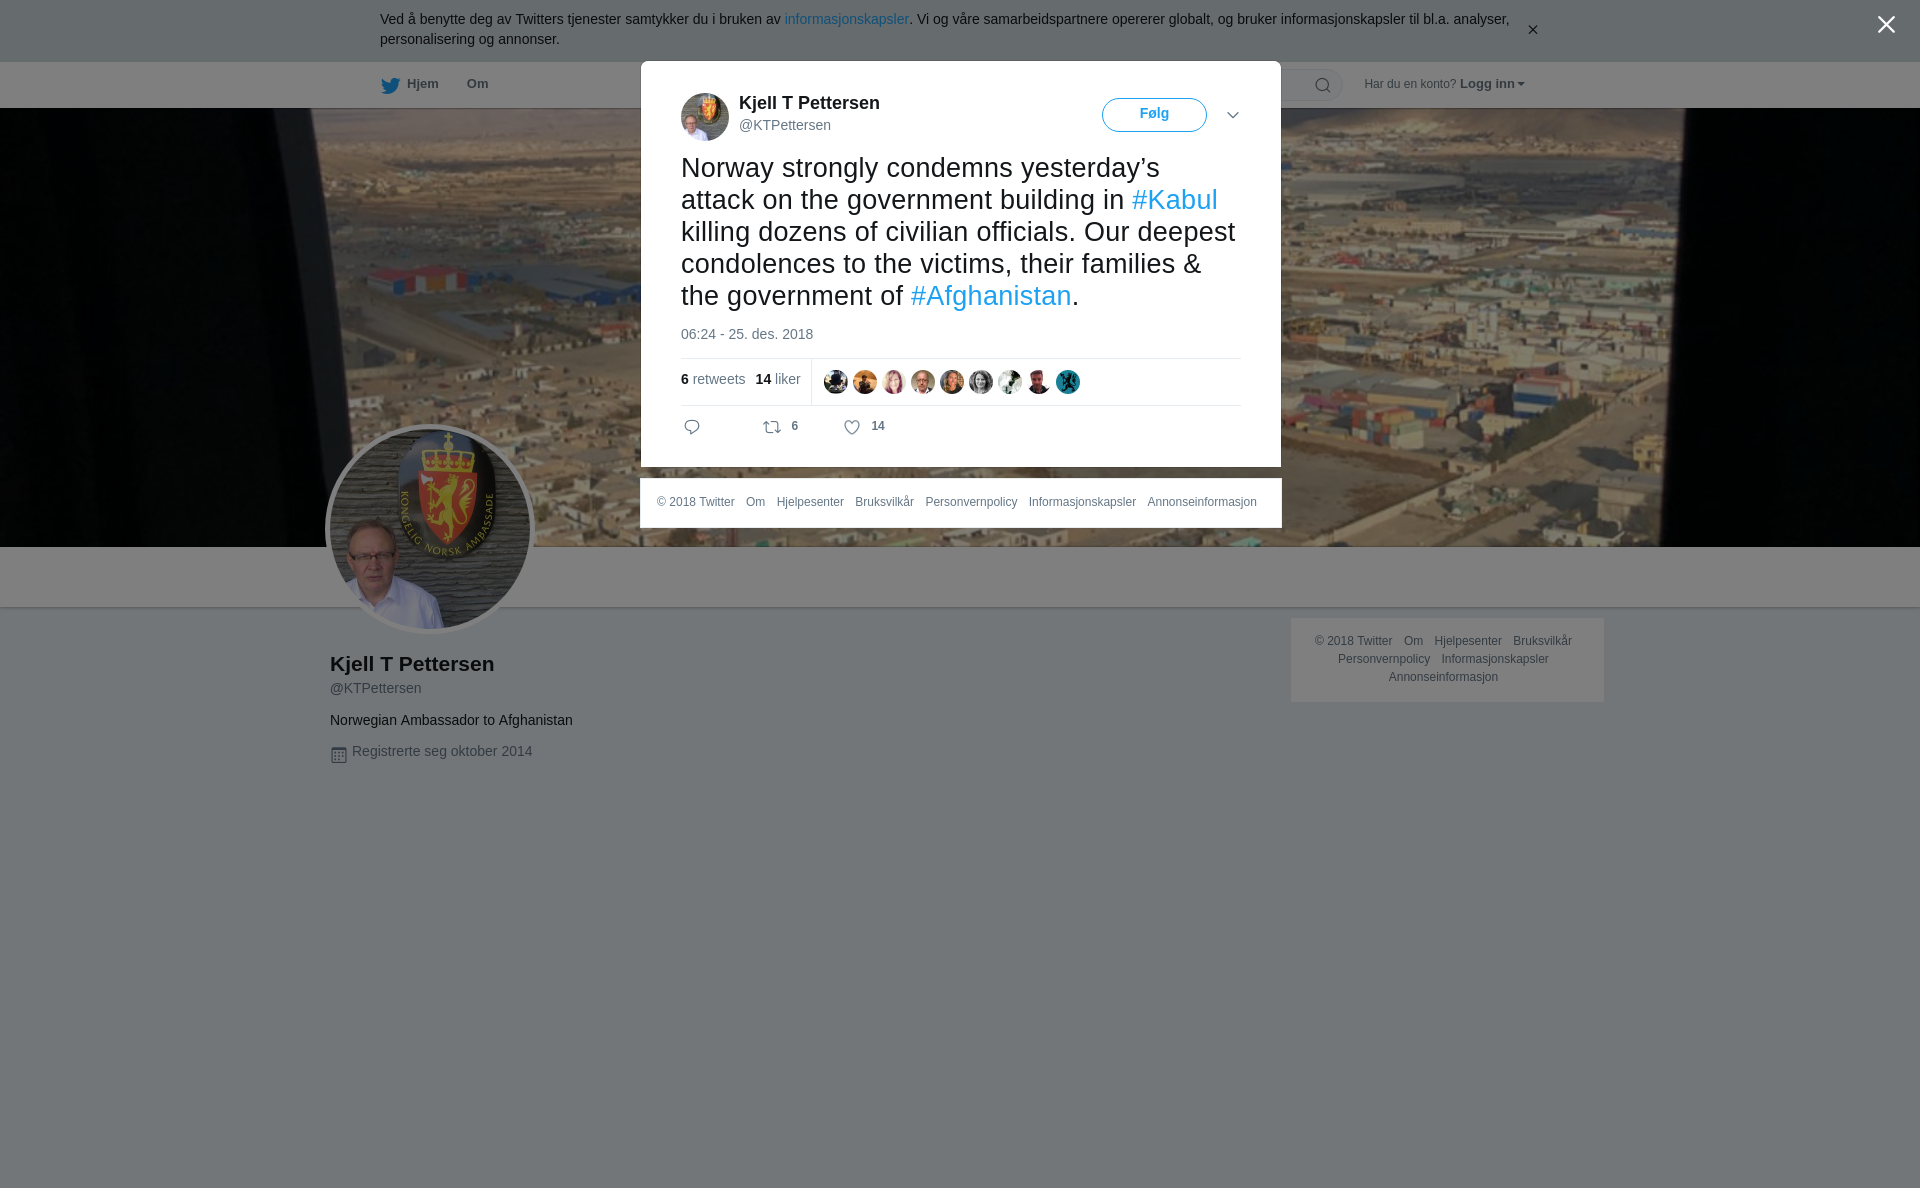Viewport: 1920px width, 1188px height.
Task: Dismiss the cookie notice banner
Action: click(x=1532, y=30)
